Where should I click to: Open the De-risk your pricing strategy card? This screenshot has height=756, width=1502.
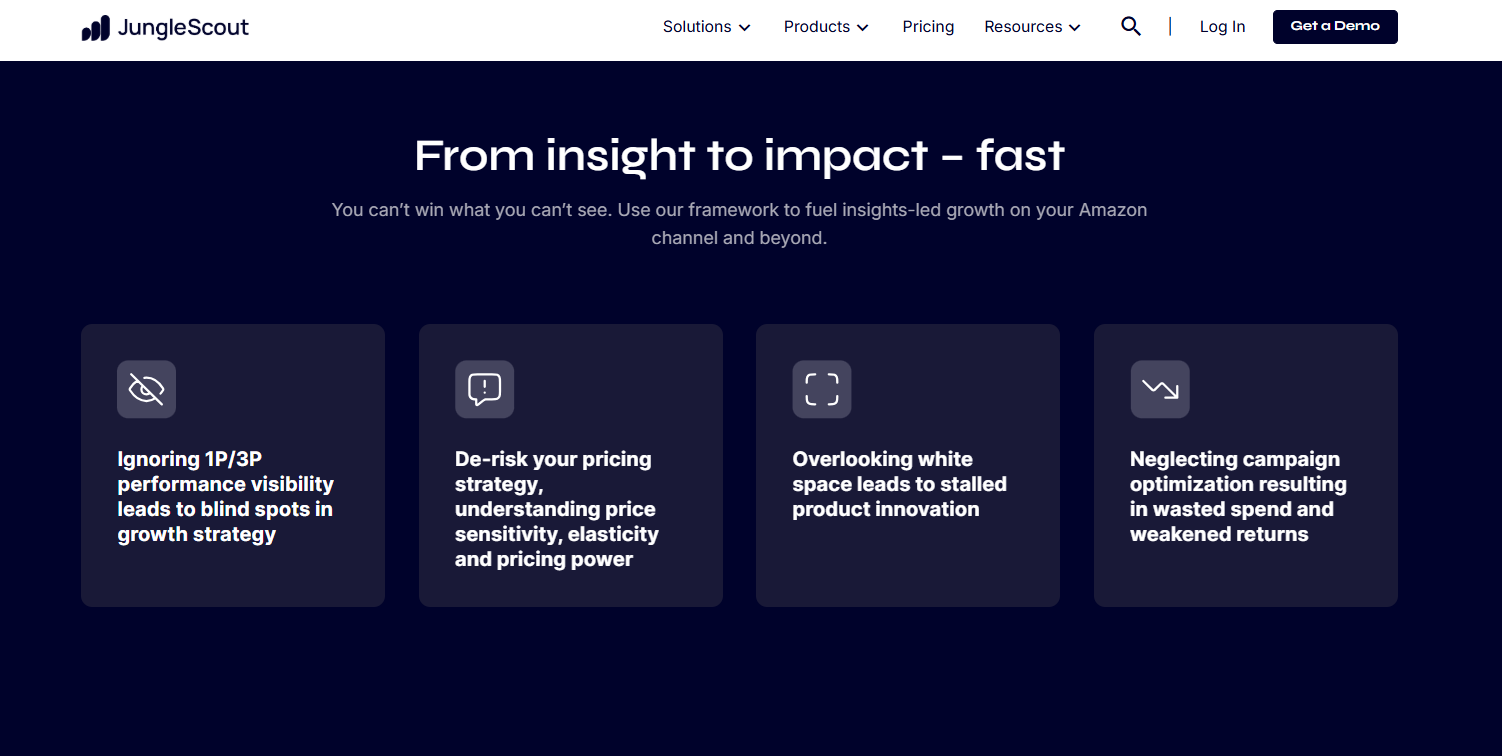click(x=571, y=465)
